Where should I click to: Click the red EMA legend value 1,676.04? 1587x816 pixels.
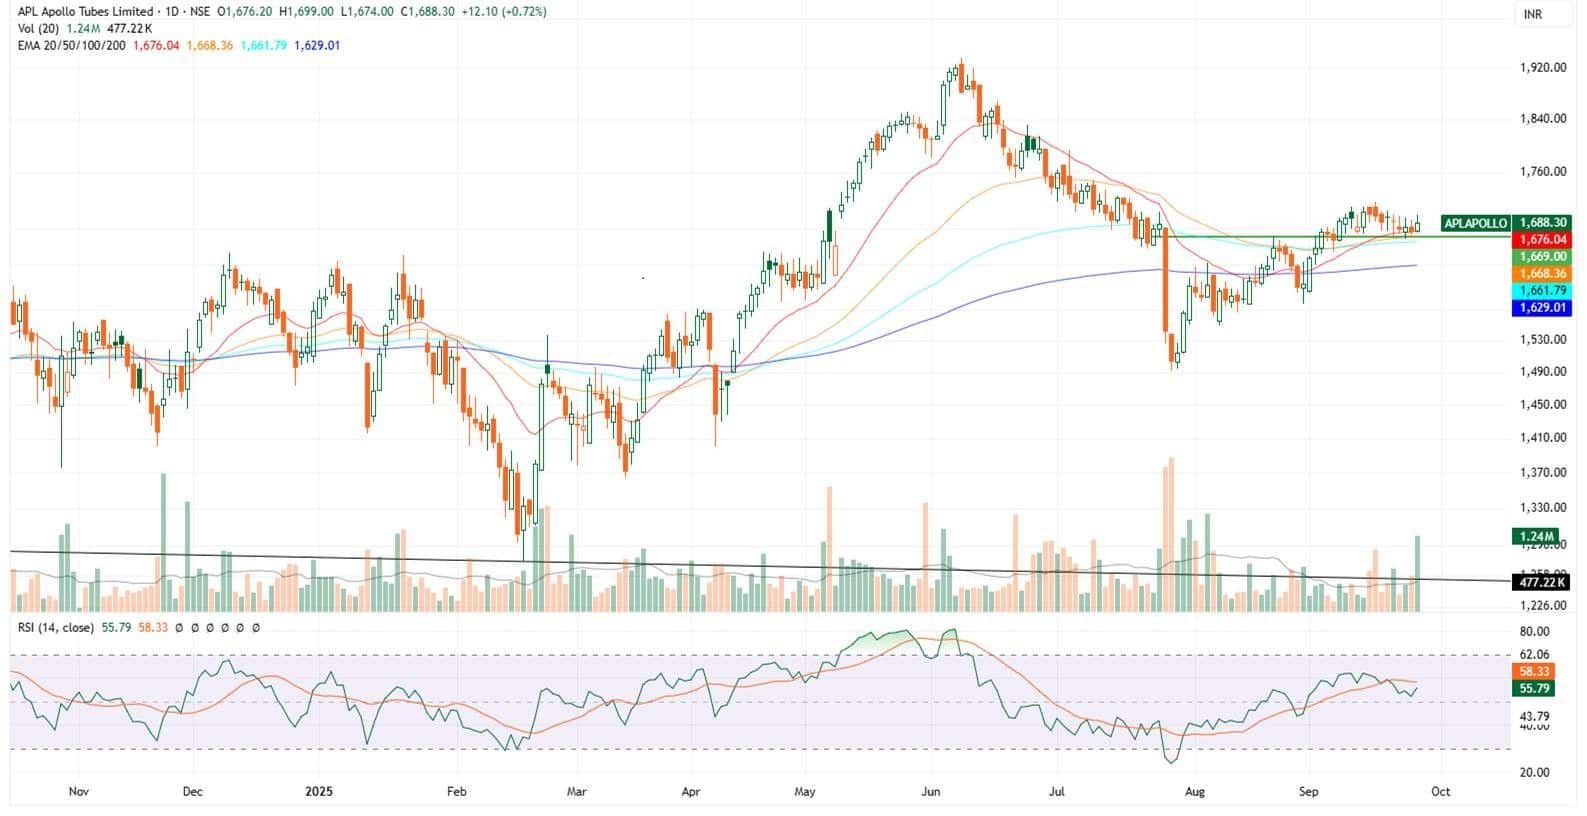156,45
